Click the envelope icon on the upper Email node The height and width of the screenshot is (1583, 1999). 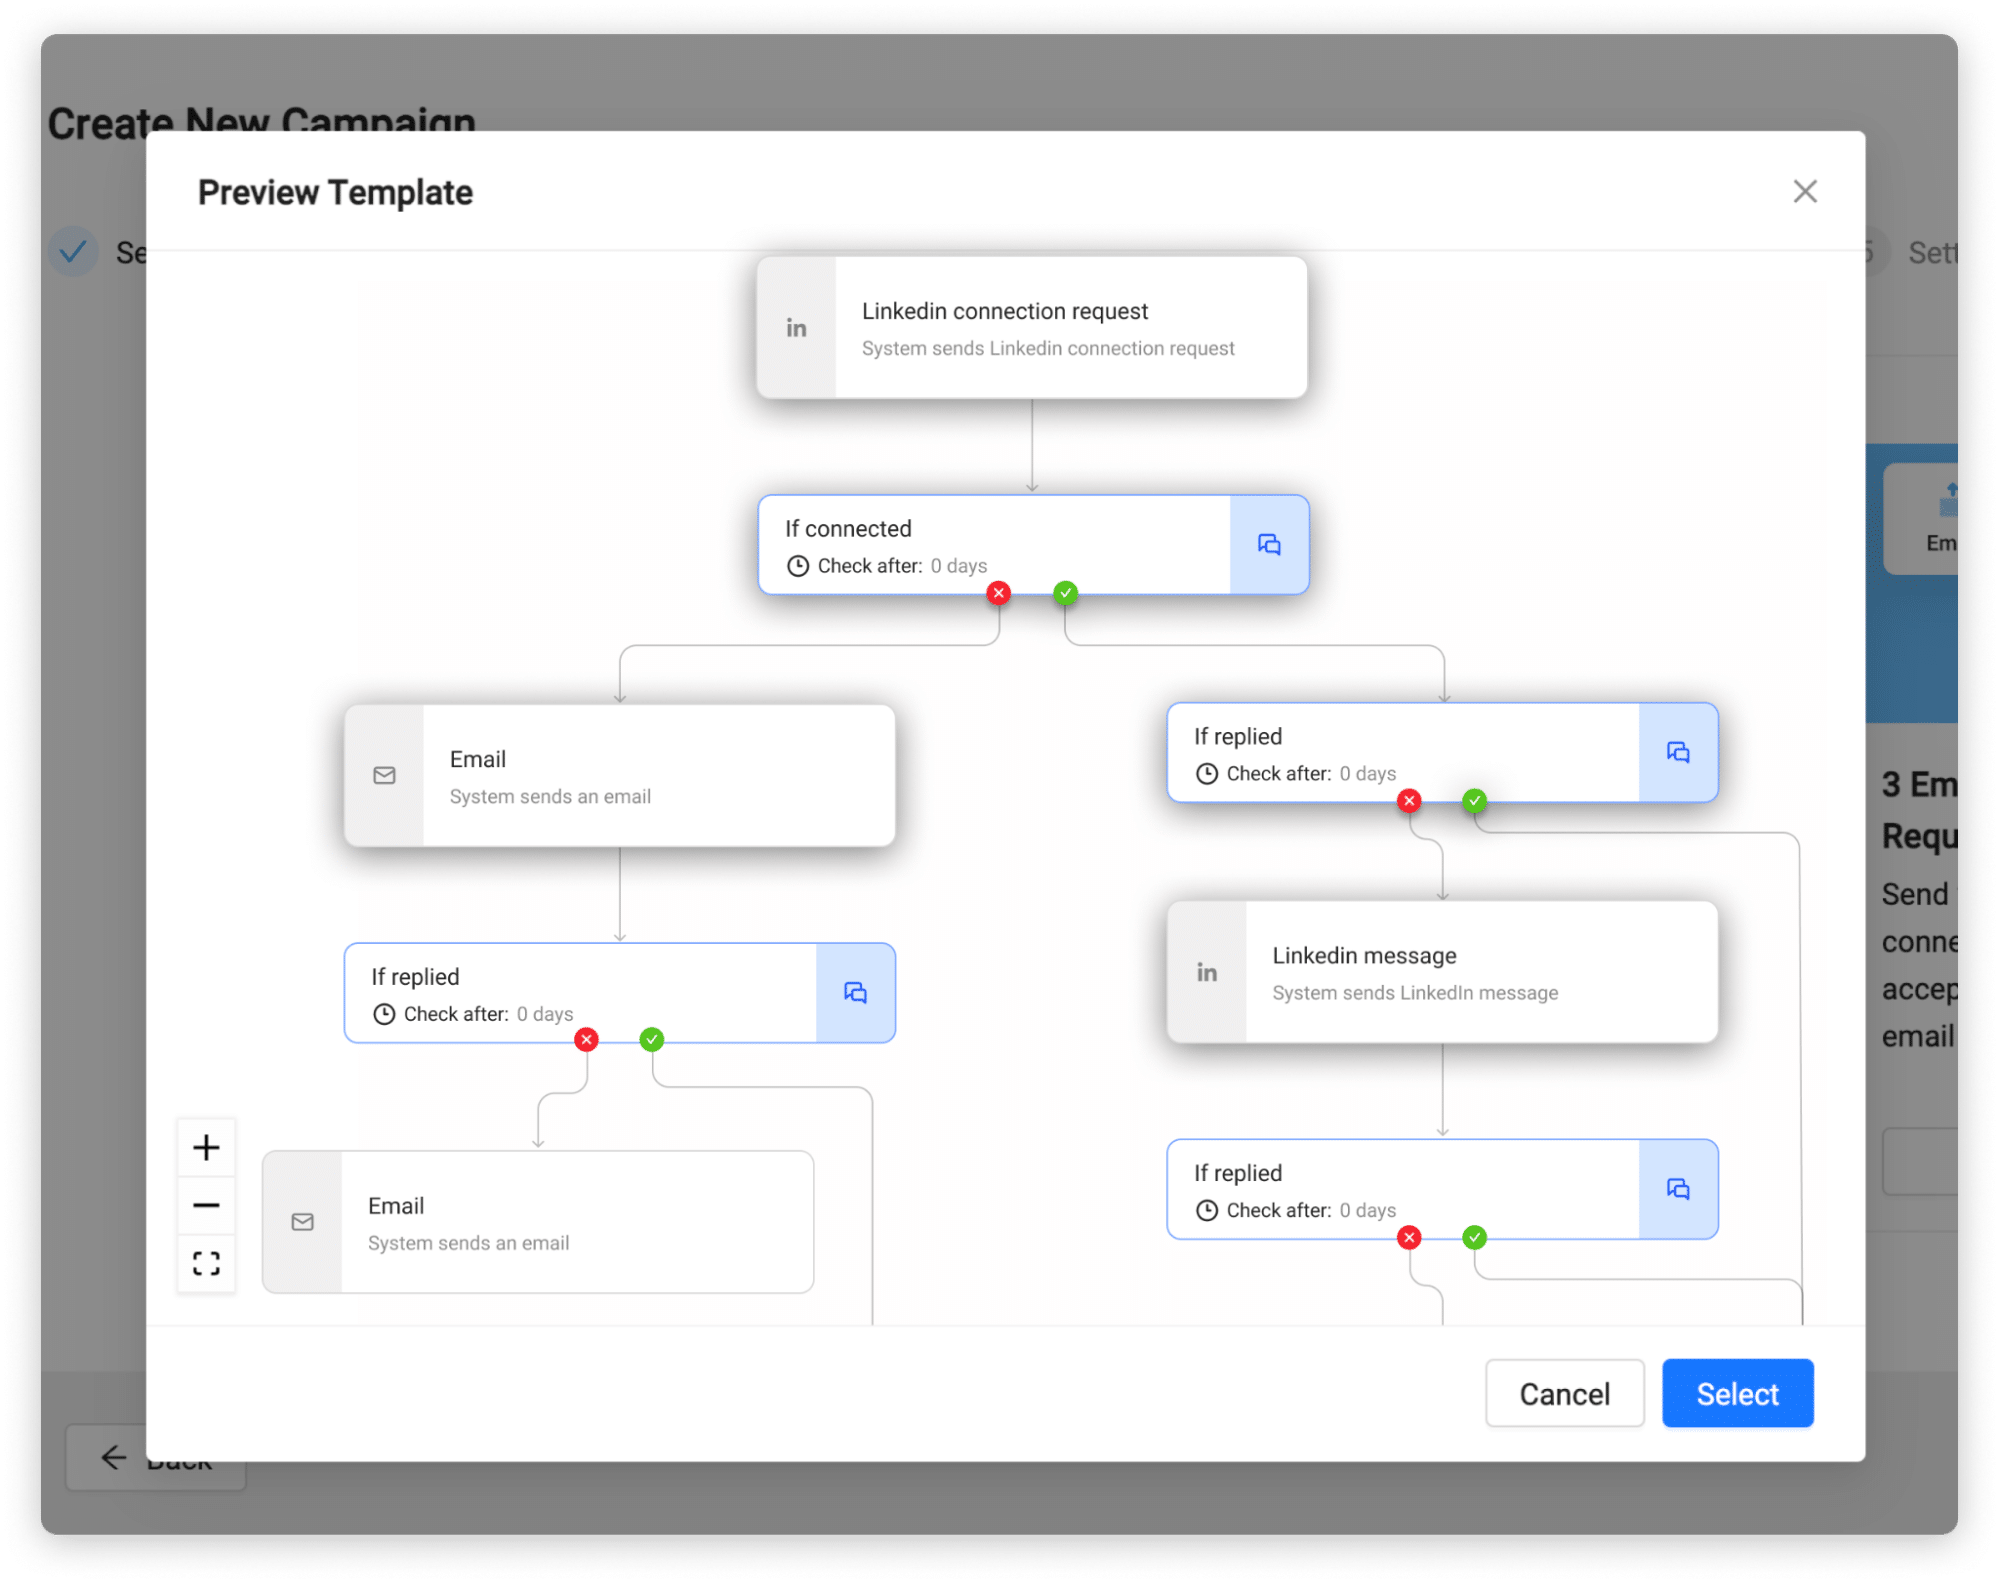pos(384,775)
